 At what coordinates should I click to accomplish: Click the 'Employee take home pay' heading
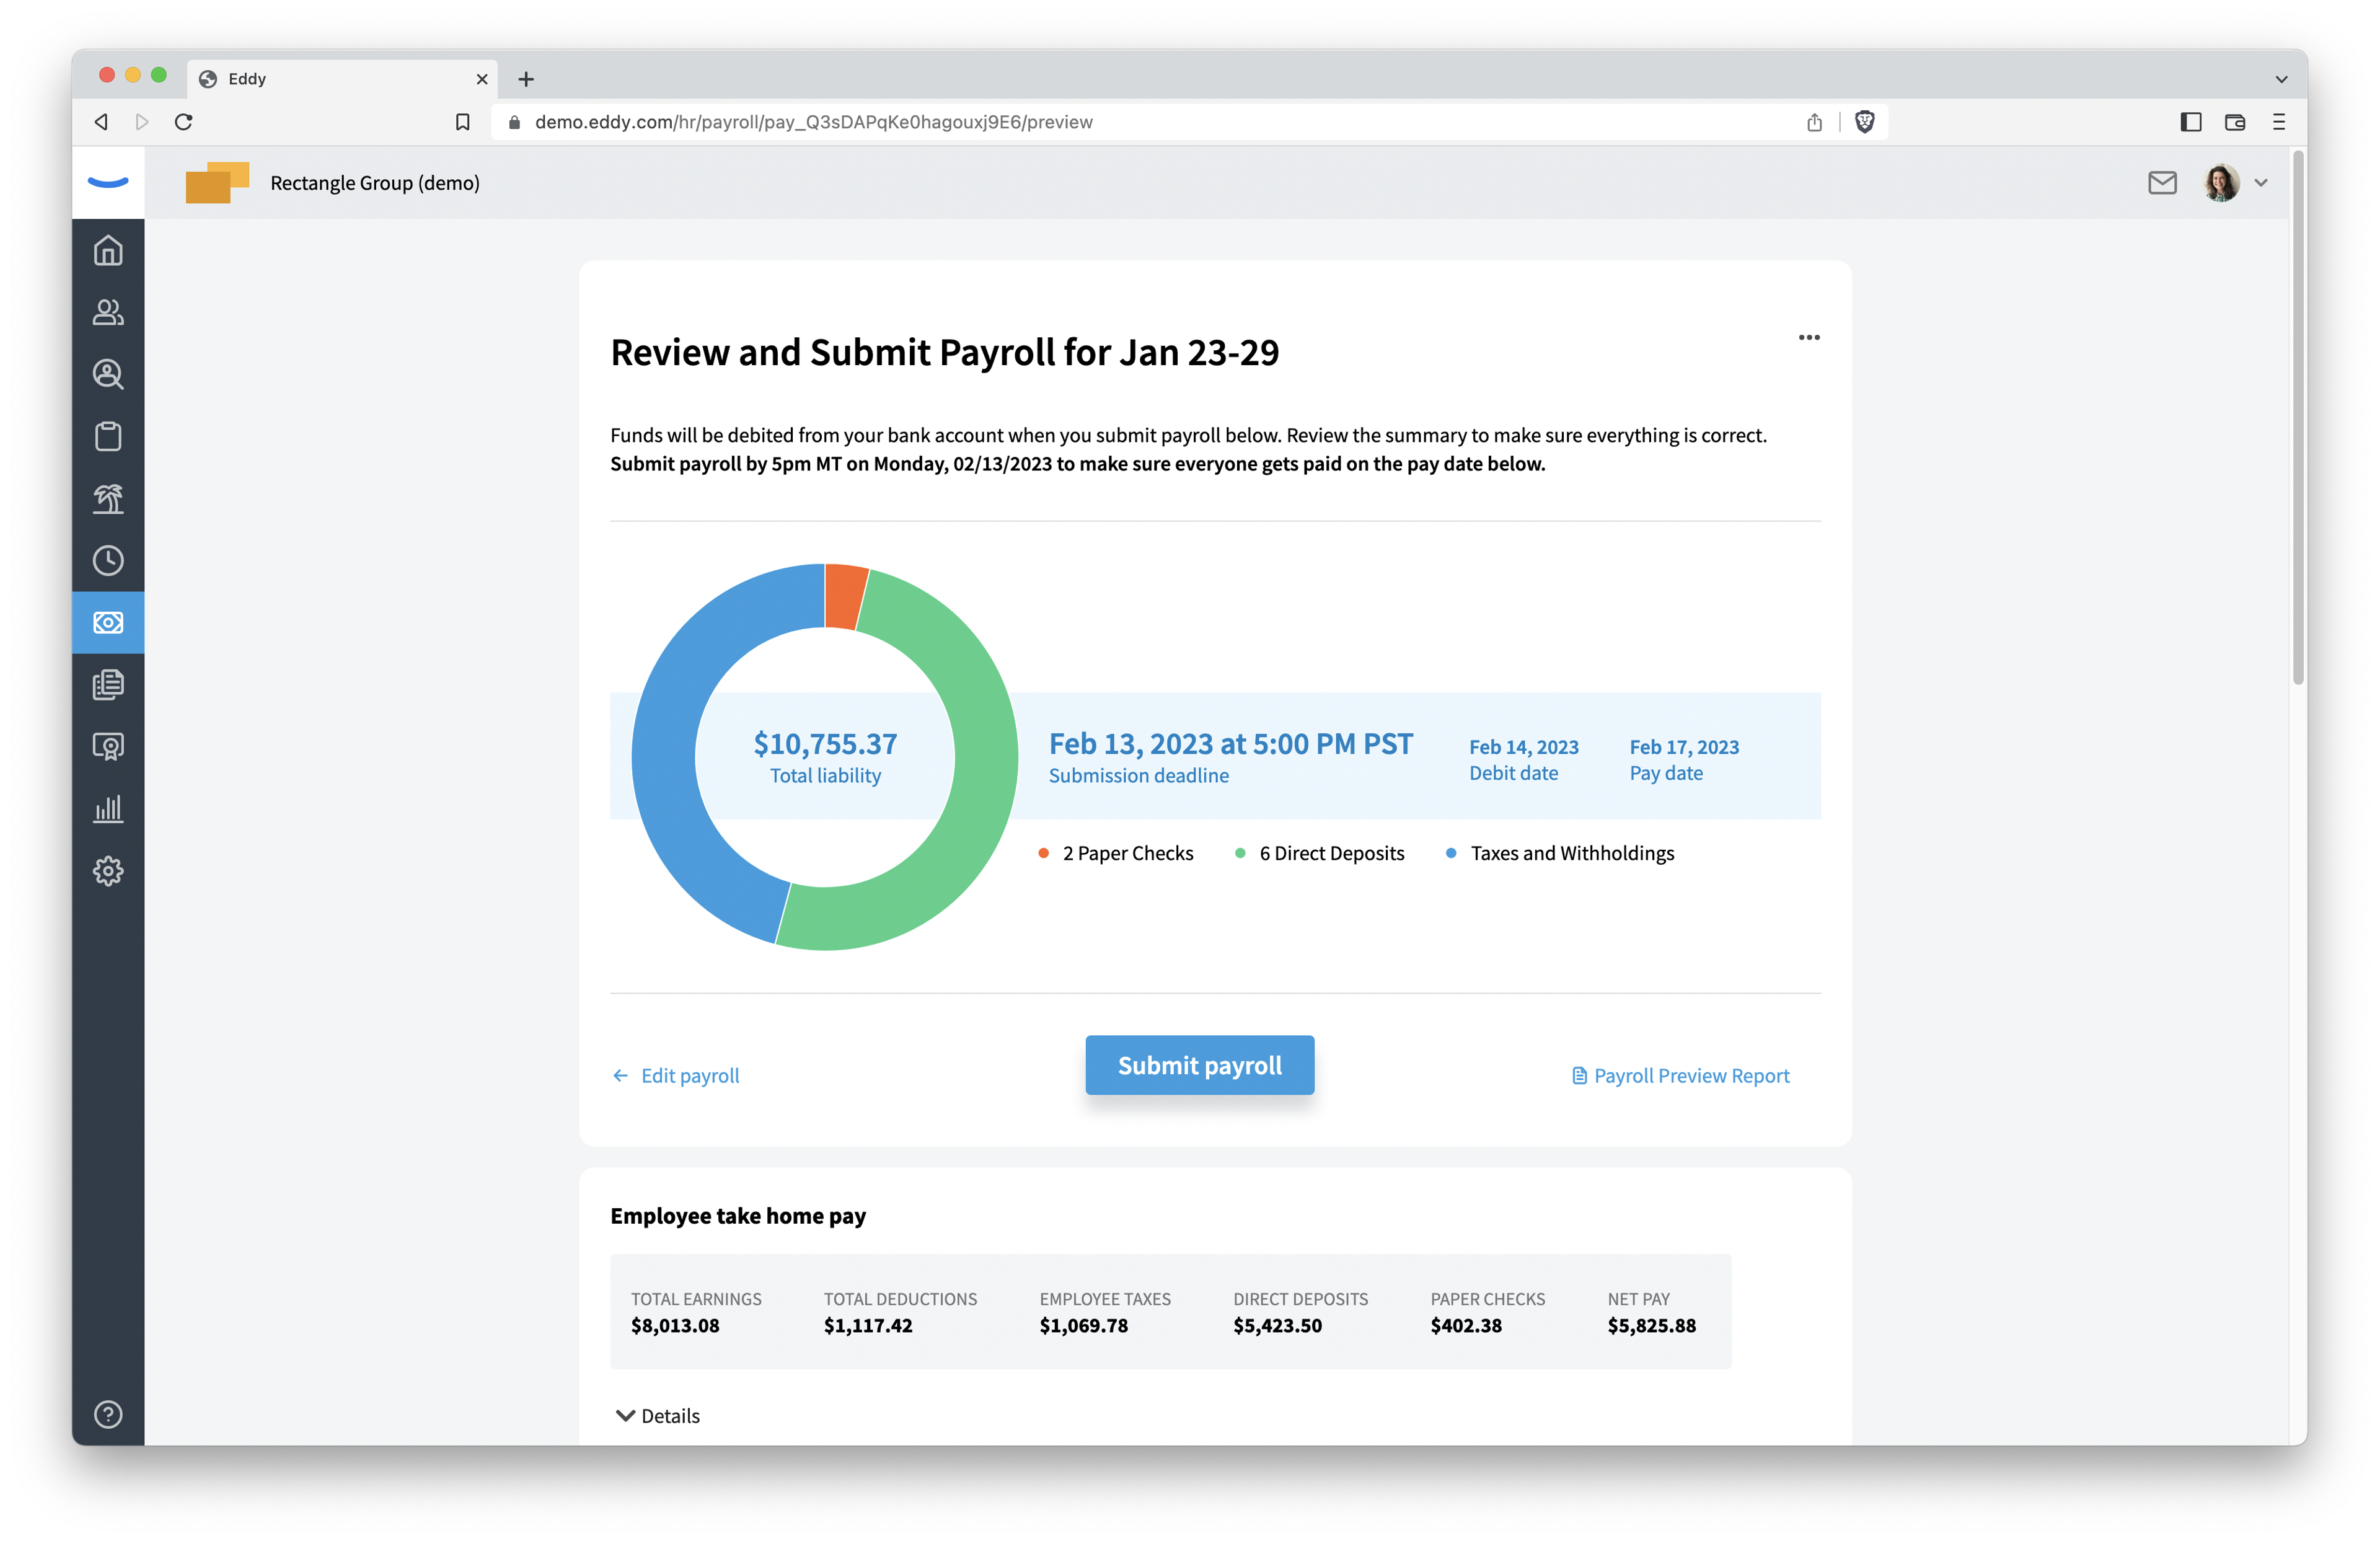point(738,1216)
